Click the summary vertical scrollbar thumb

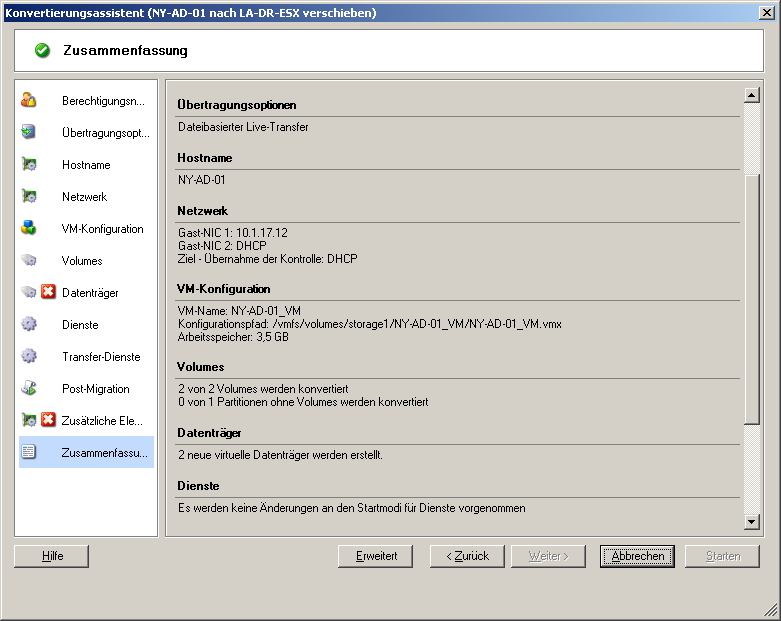pos(752,299)
